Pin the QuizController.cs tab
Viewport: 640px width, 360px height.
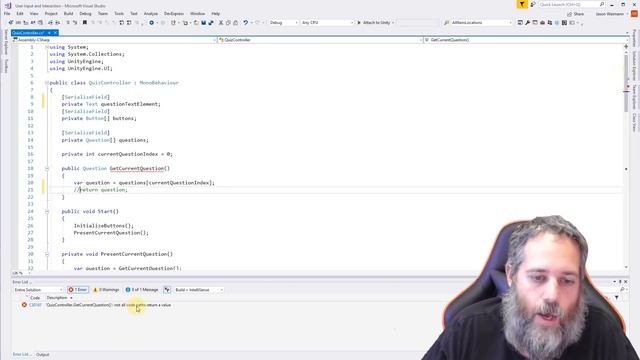49,33
